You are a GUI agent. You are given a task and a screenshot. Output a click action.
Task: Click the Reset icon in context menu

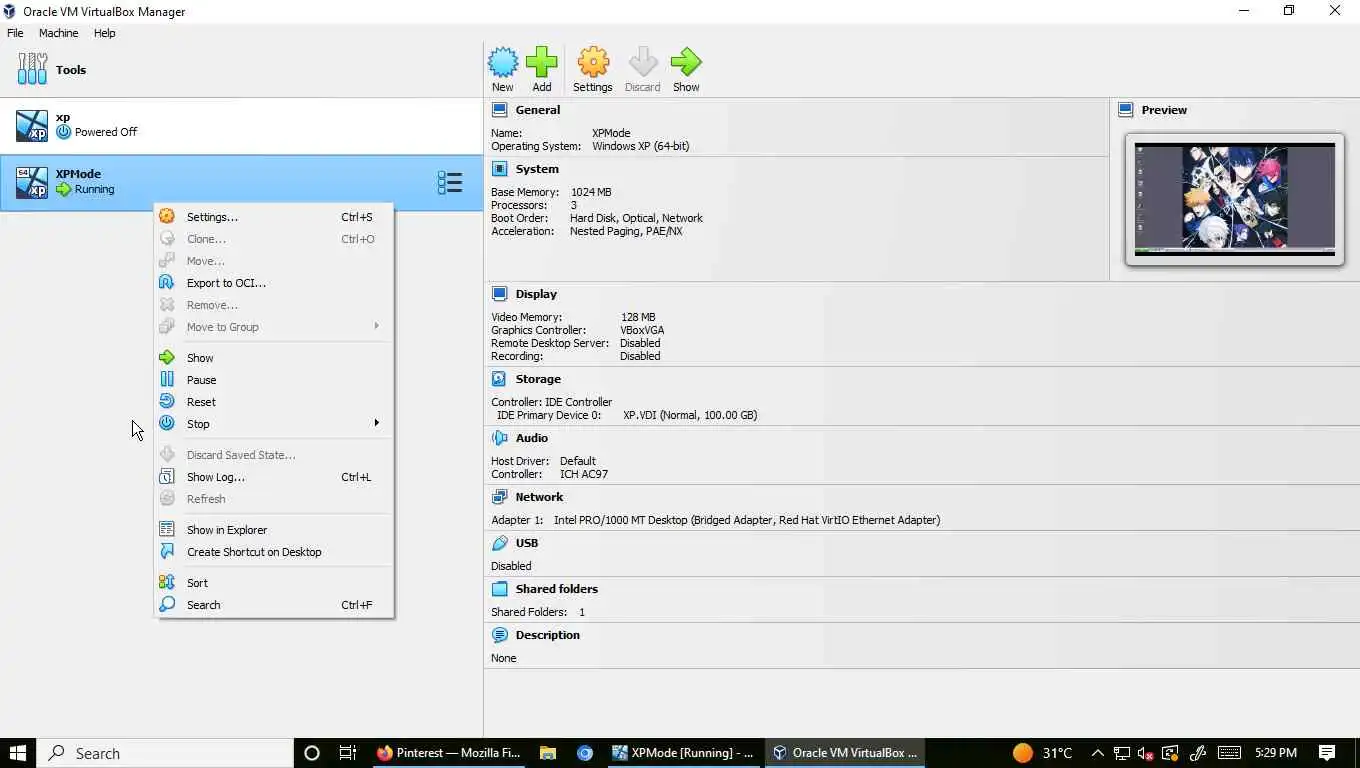[x=167, y=402]
